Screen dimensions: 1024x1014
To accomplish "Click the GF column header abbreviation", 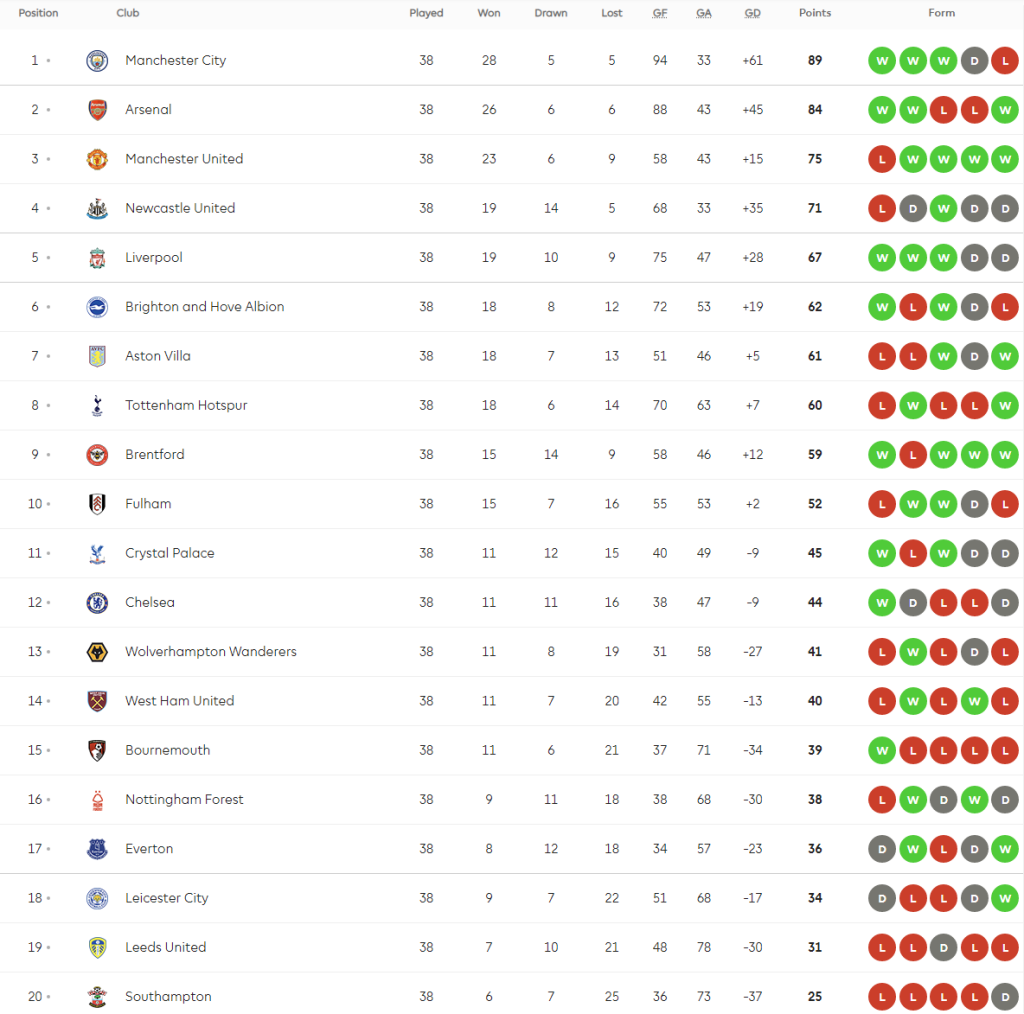I will 660,13.
